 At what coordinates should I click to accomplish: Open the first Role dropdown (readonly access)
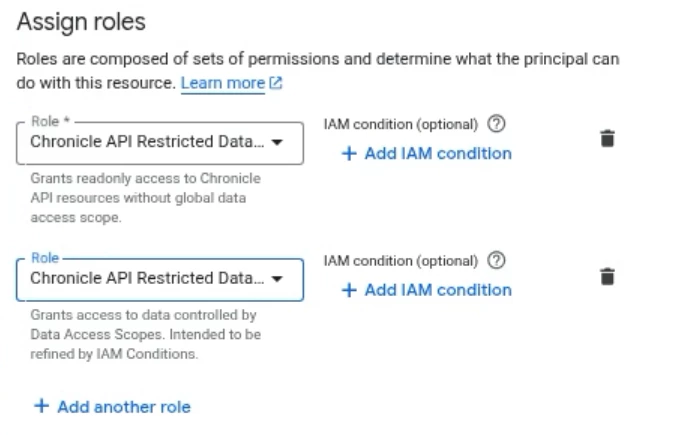(x=147, y=142)
